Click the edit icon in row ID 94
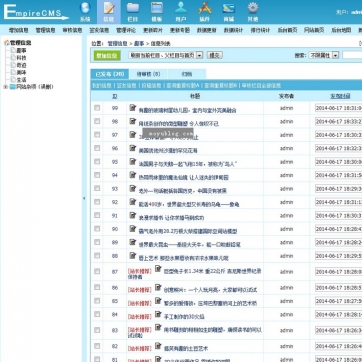 click(133, 175)
